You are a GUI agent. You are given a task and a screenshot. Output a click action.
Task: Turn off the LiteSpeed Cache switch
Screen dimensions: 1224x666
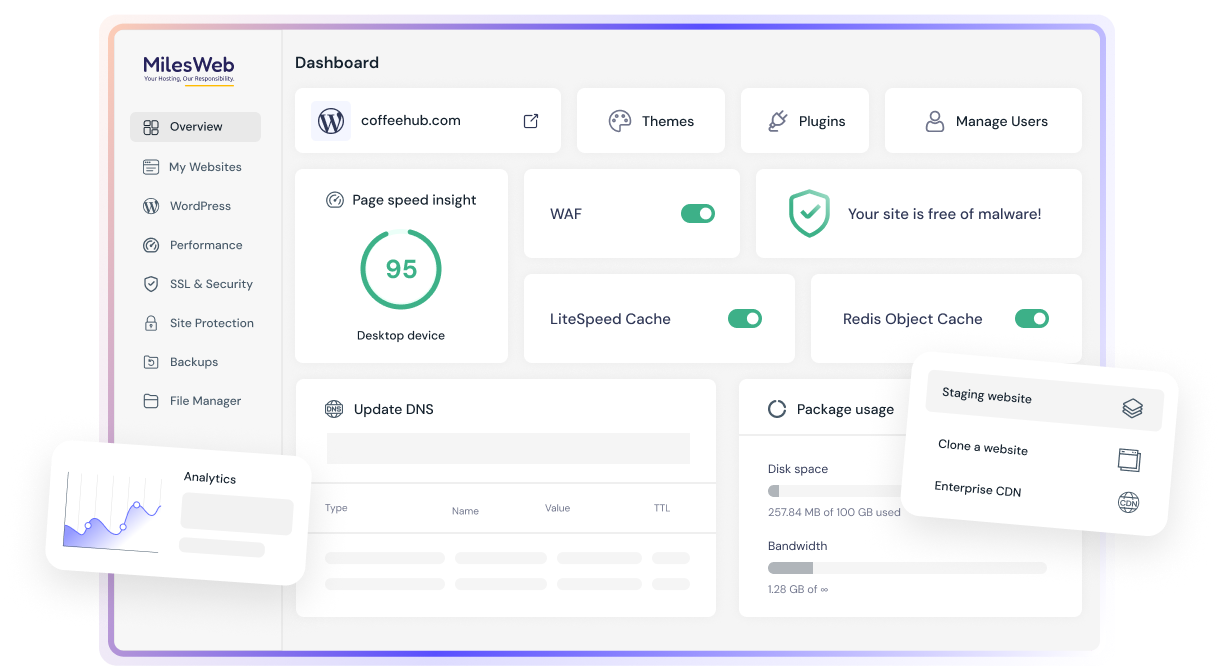pos(745,319)
